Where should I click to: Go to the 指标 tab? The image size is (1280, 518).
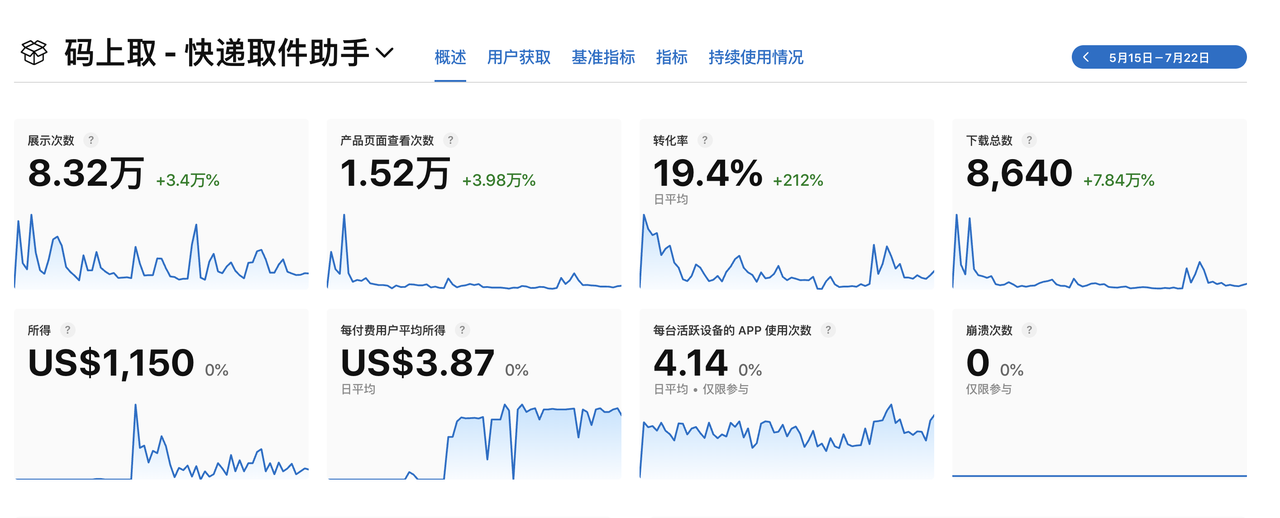(672, 57)
